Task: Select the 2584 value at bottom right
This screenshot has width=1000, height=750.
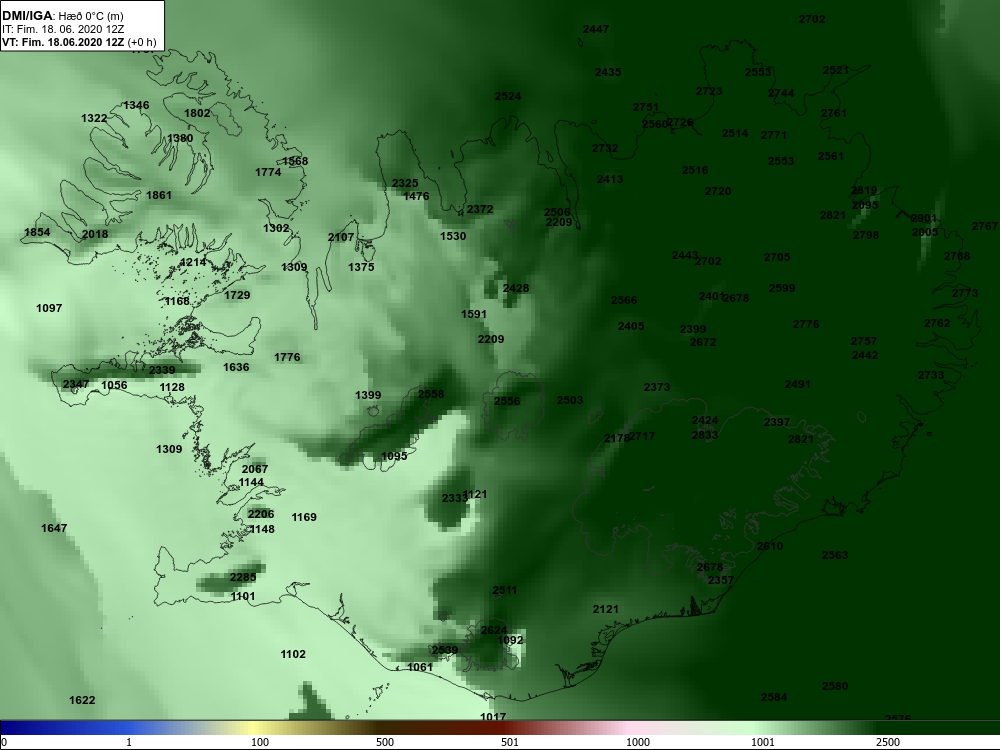Action: 774,697
